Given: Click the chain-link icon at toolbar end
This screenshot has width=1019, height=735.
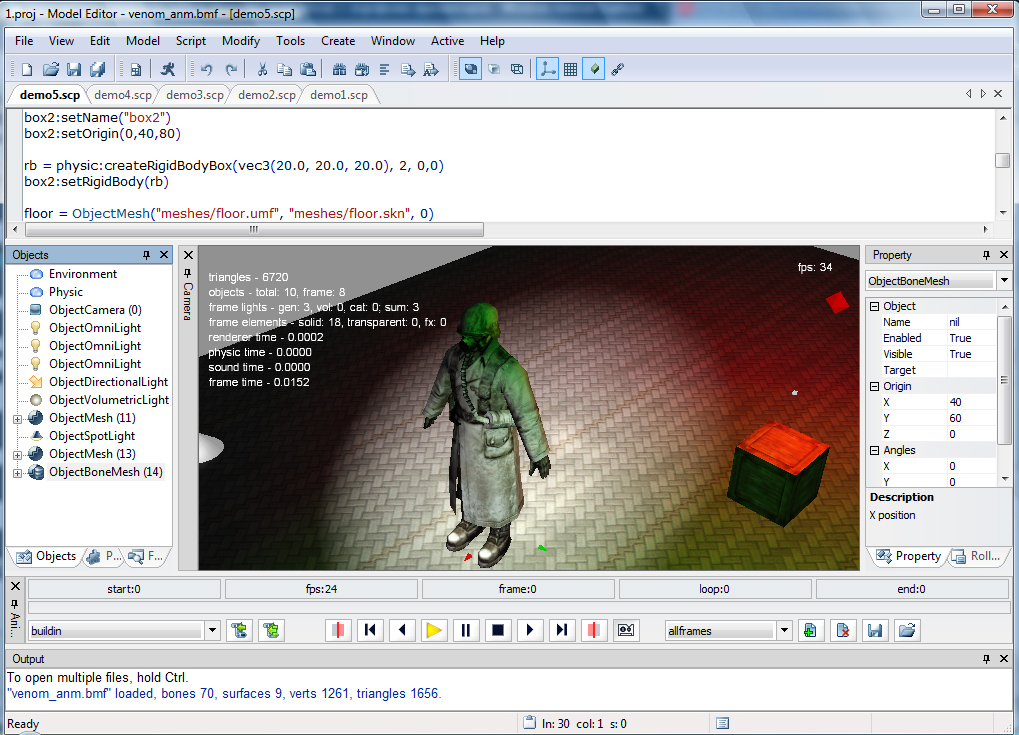Looking at the screenshot, I should click(x=618, y=69).
